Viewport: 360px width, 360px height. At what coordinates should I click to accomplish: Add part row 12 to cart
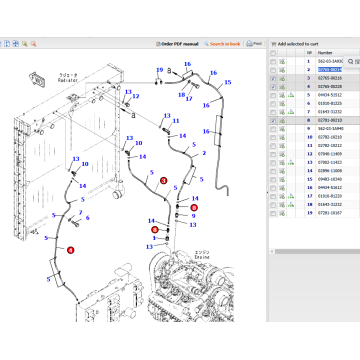[x=282, y=154]
